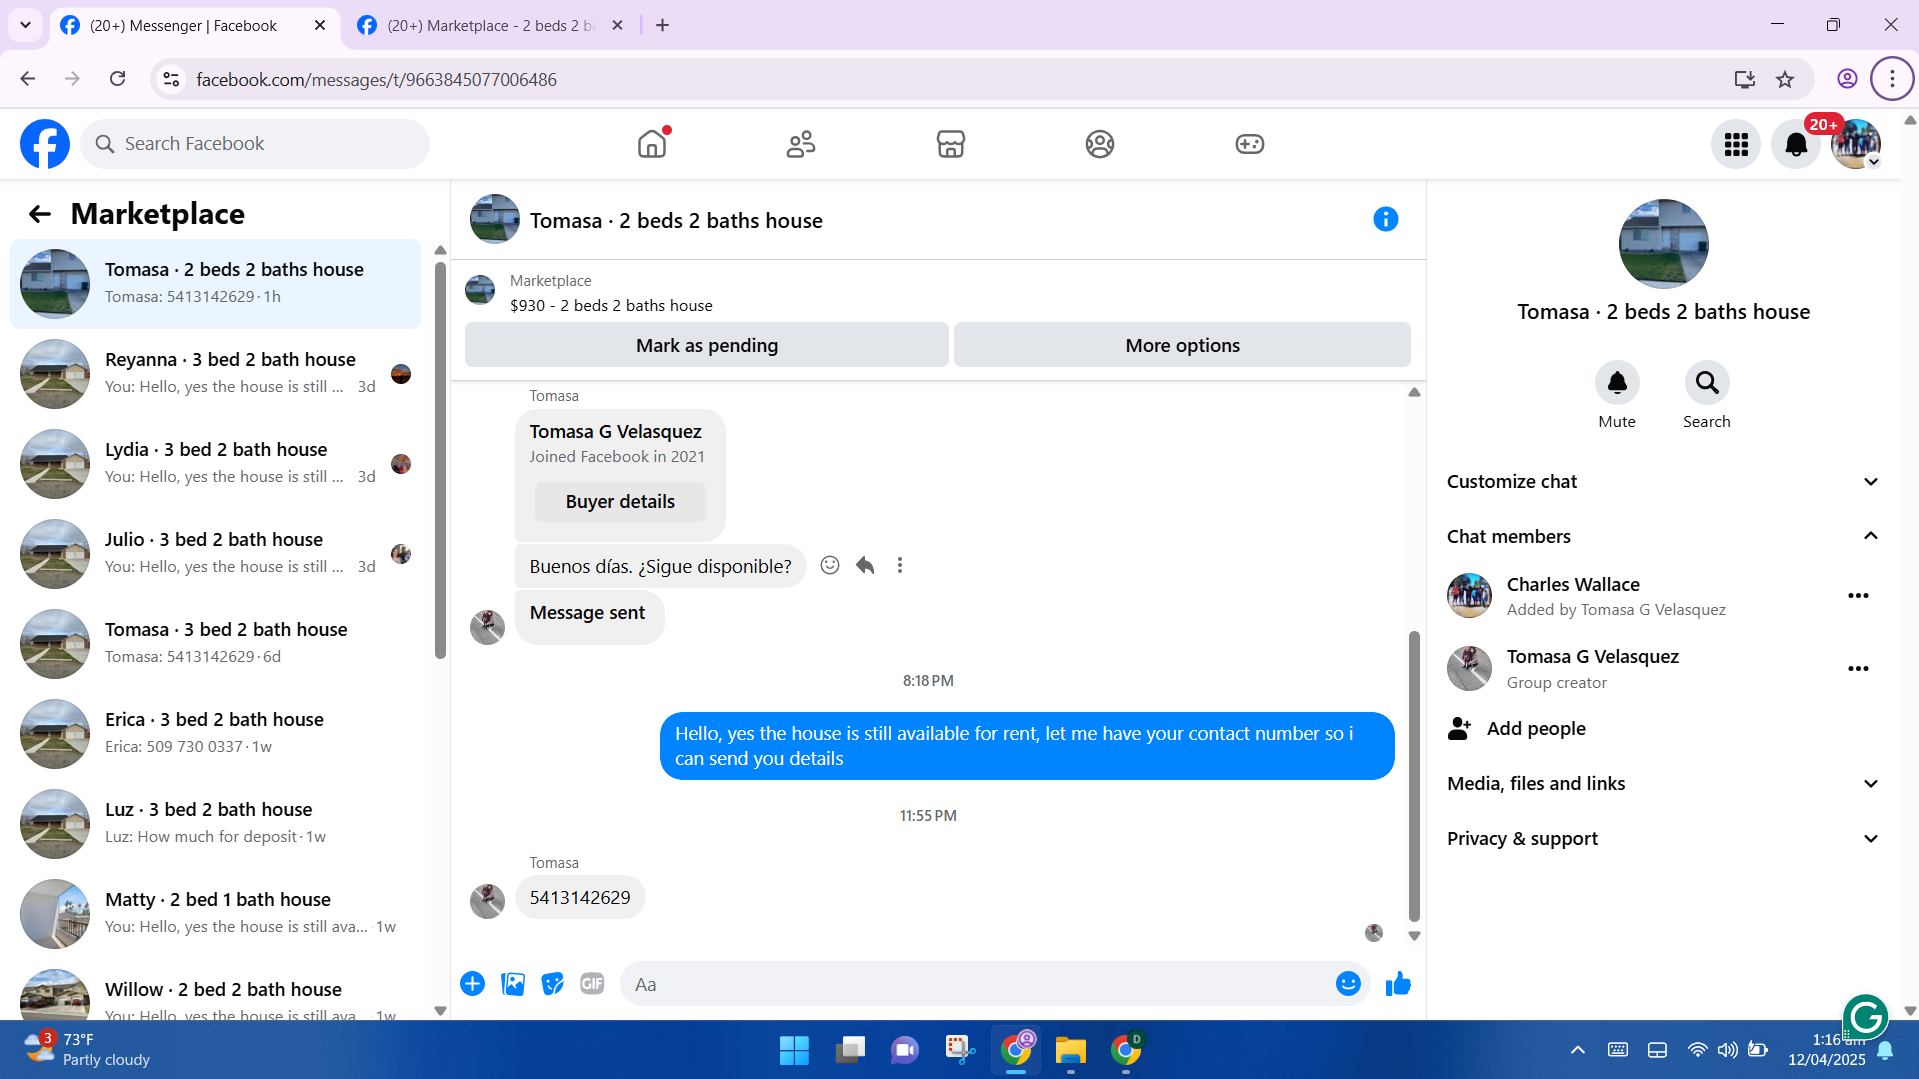Bookmark this page with the star
1919x1079 pixels.
[x=1785, y=79]
